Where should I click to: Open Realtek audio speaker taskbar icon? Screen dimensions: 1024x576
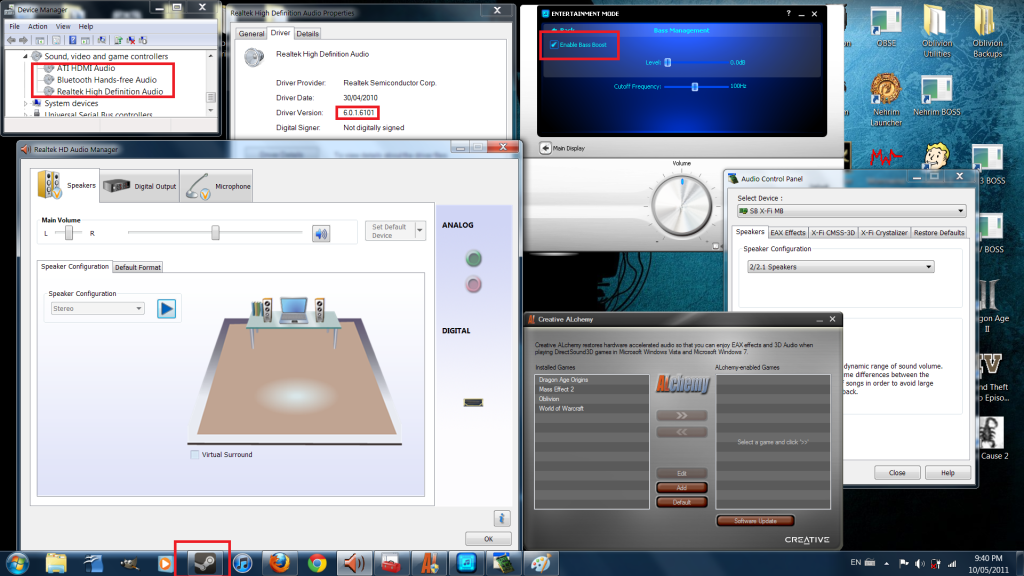click(354, 562)
